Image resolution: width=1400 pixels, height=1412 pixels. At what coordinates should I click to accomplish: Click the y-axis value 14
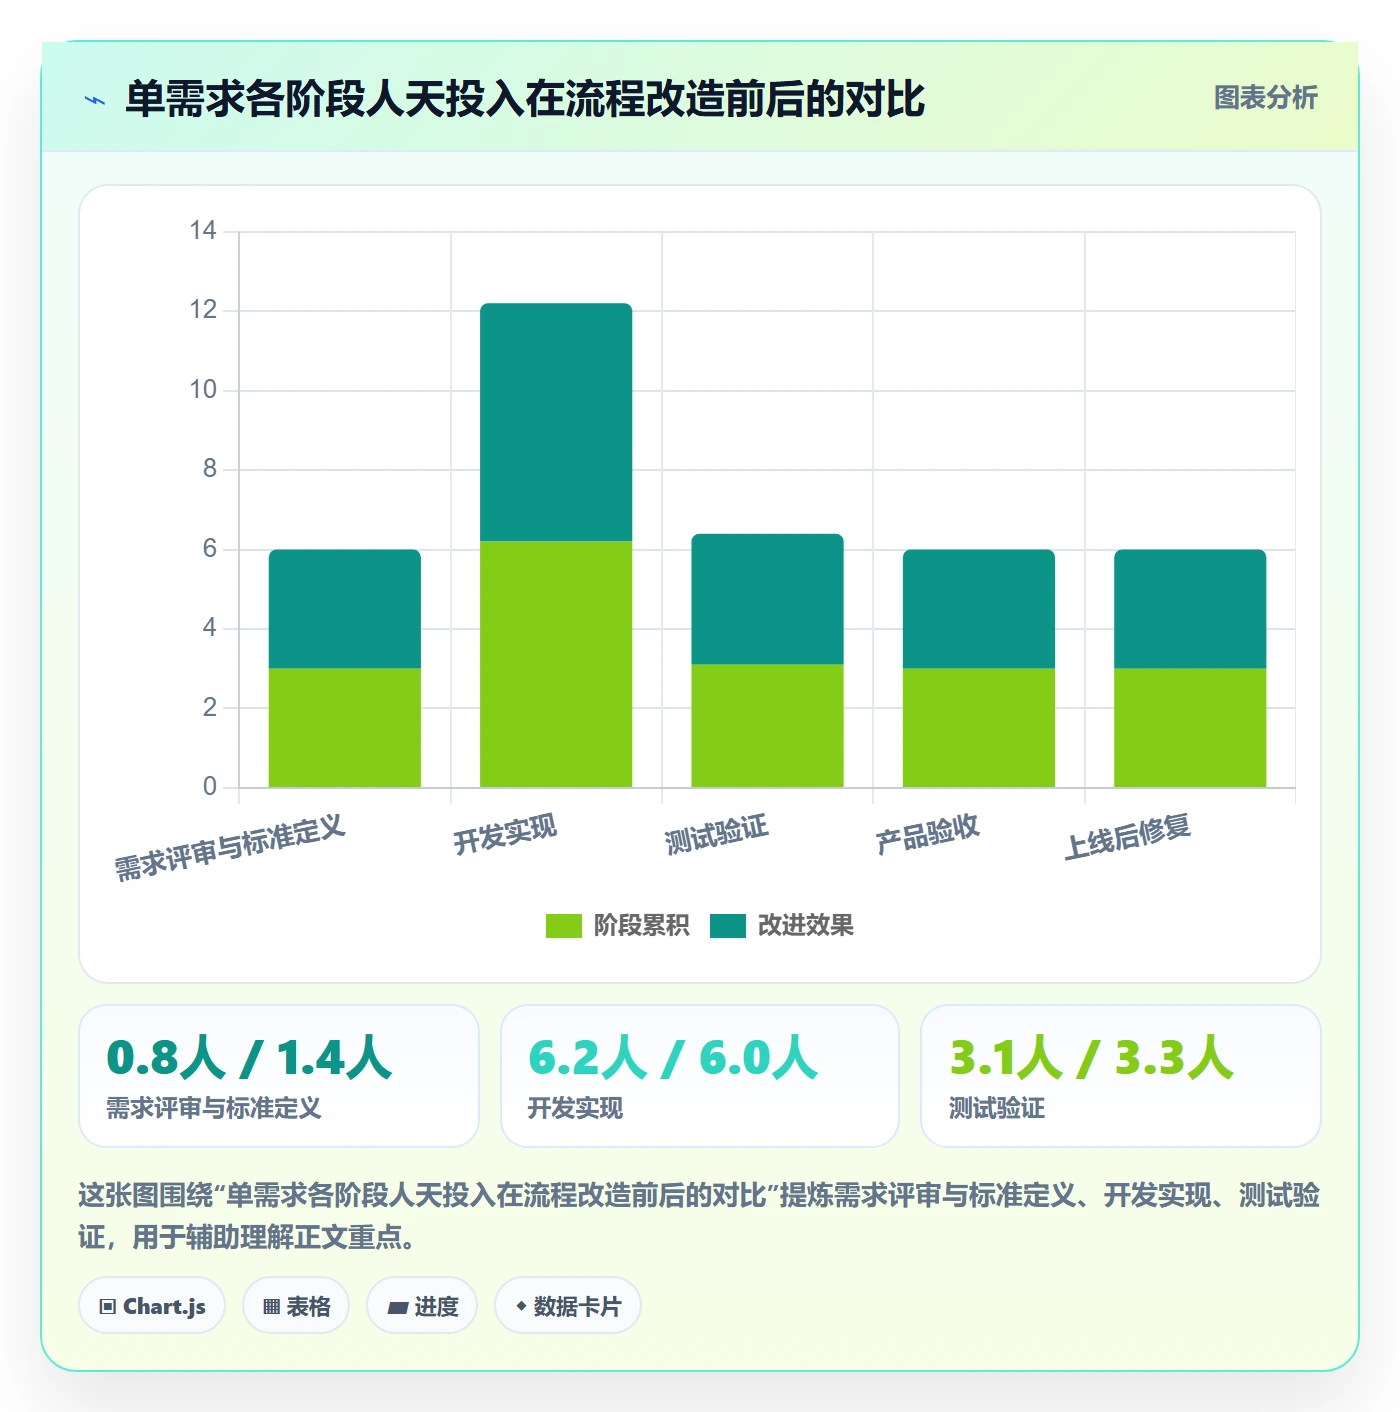coord(203,231)
